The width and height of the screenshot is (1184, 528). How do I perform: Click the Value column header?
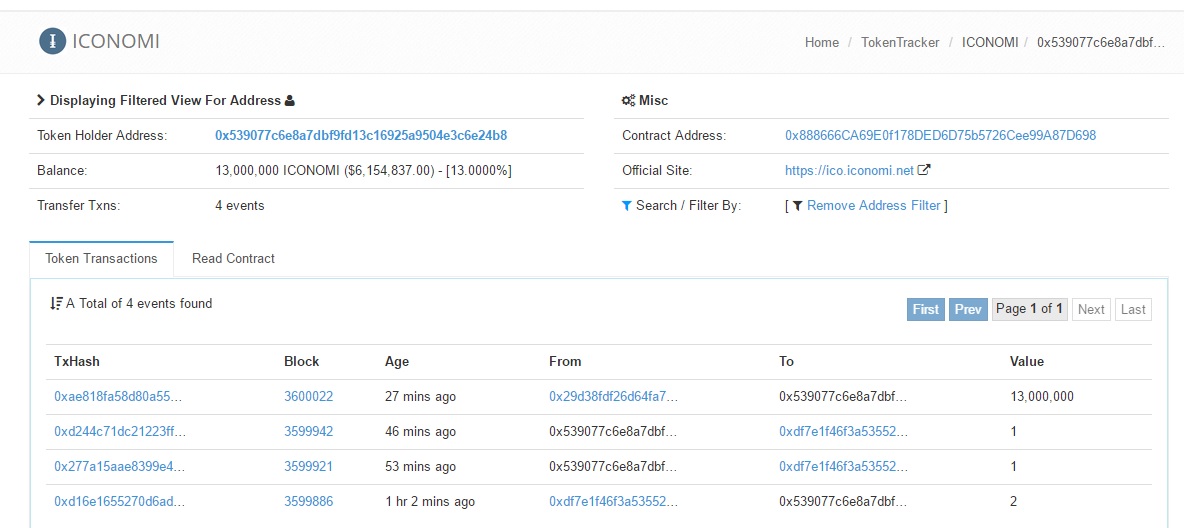coord(1027,361)
